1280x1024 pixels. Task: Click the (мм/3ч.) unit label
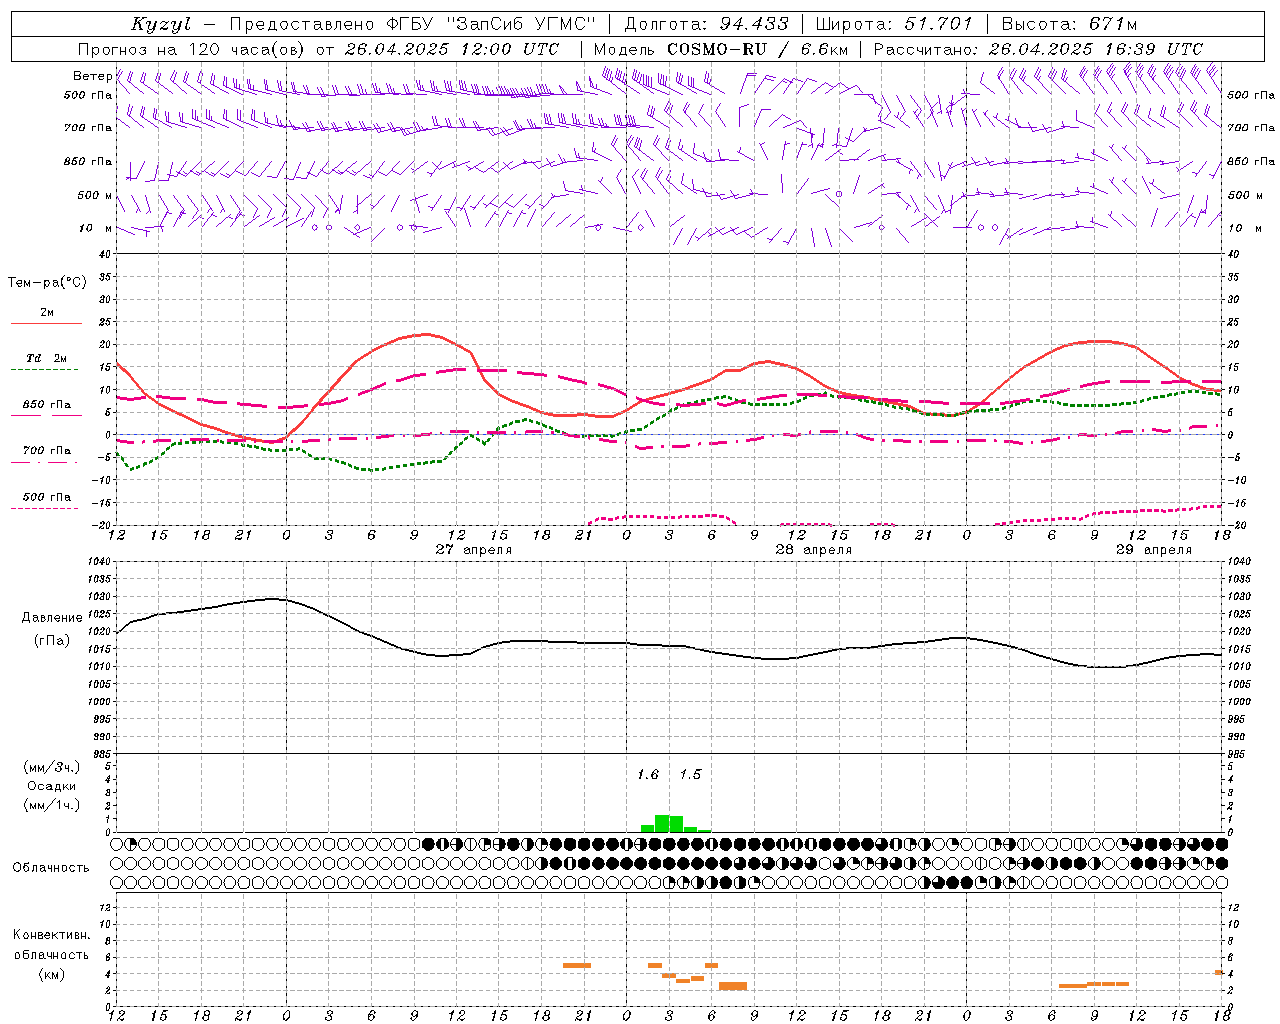[x=51, y=768]
